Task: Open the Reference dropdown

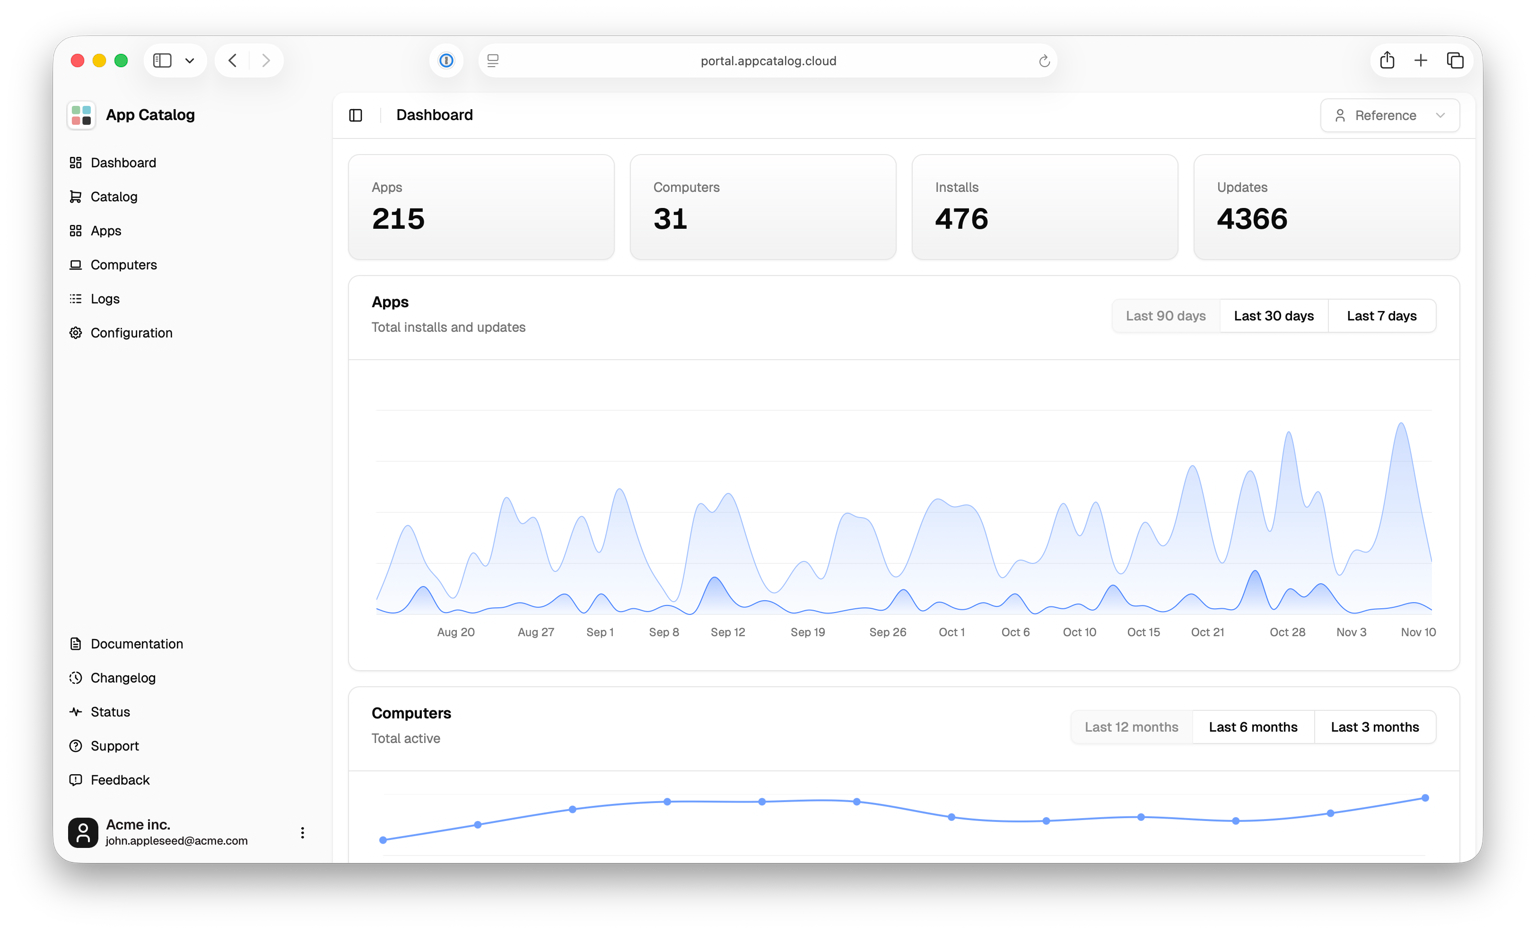Action: [1389, 116]
